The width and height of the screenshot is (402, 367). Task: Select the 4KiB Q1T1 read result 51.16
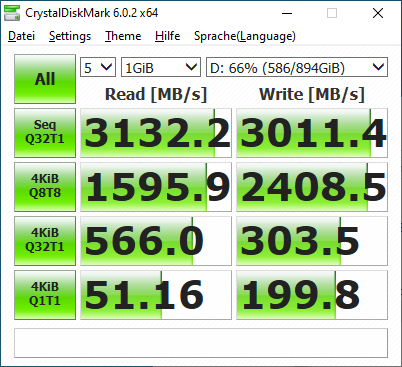click(156, 295)
